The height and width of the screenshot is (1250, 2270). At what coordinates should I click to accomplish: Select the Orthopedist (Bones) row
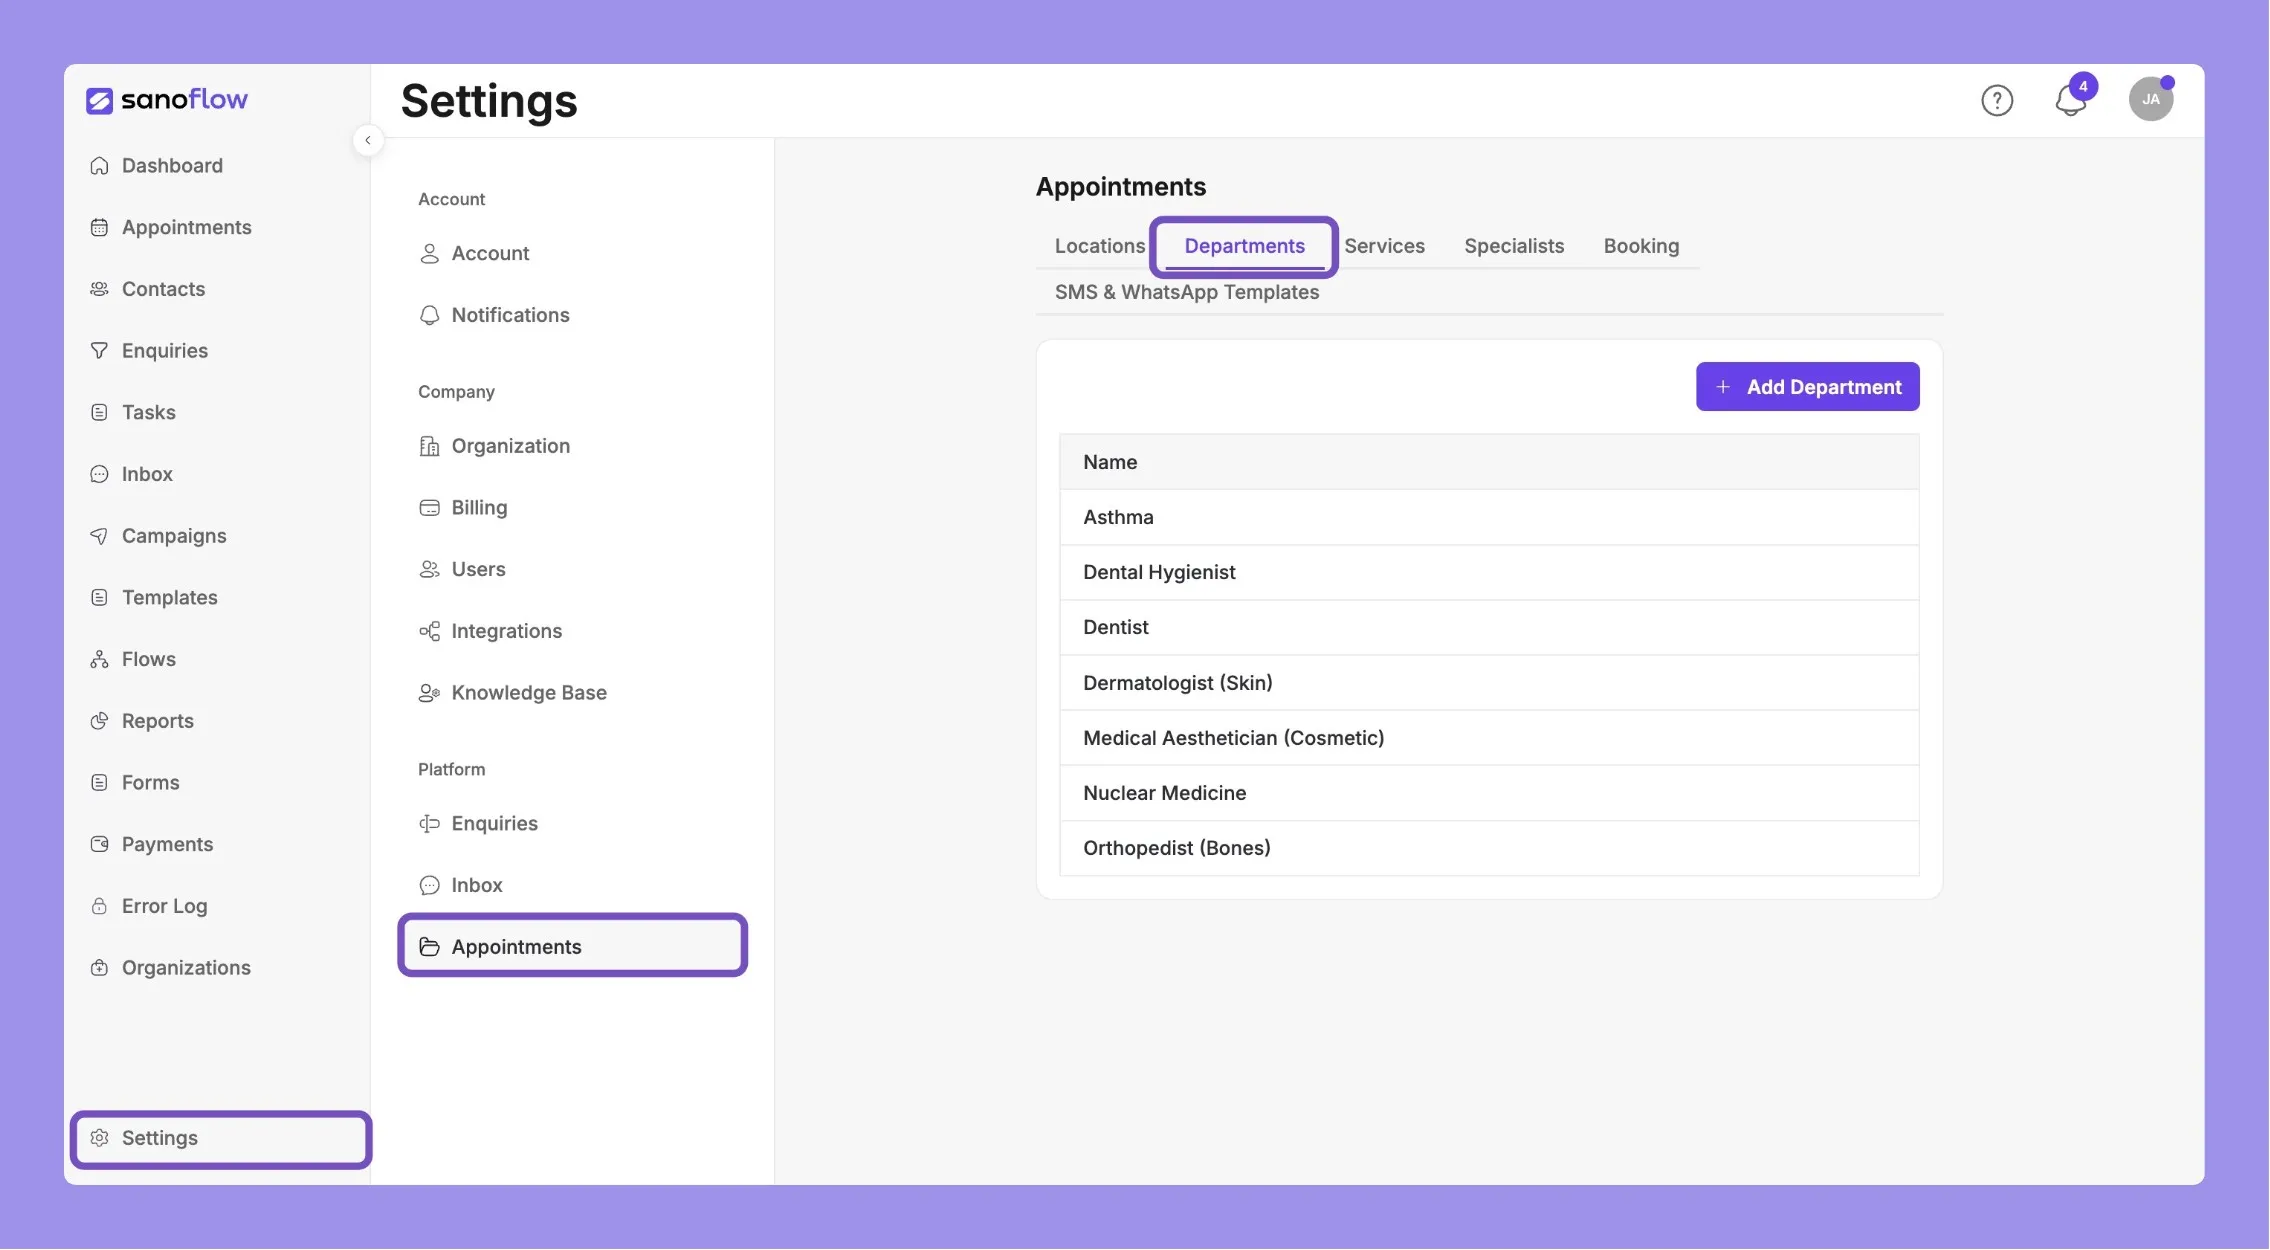click(x=1488, y=848)
